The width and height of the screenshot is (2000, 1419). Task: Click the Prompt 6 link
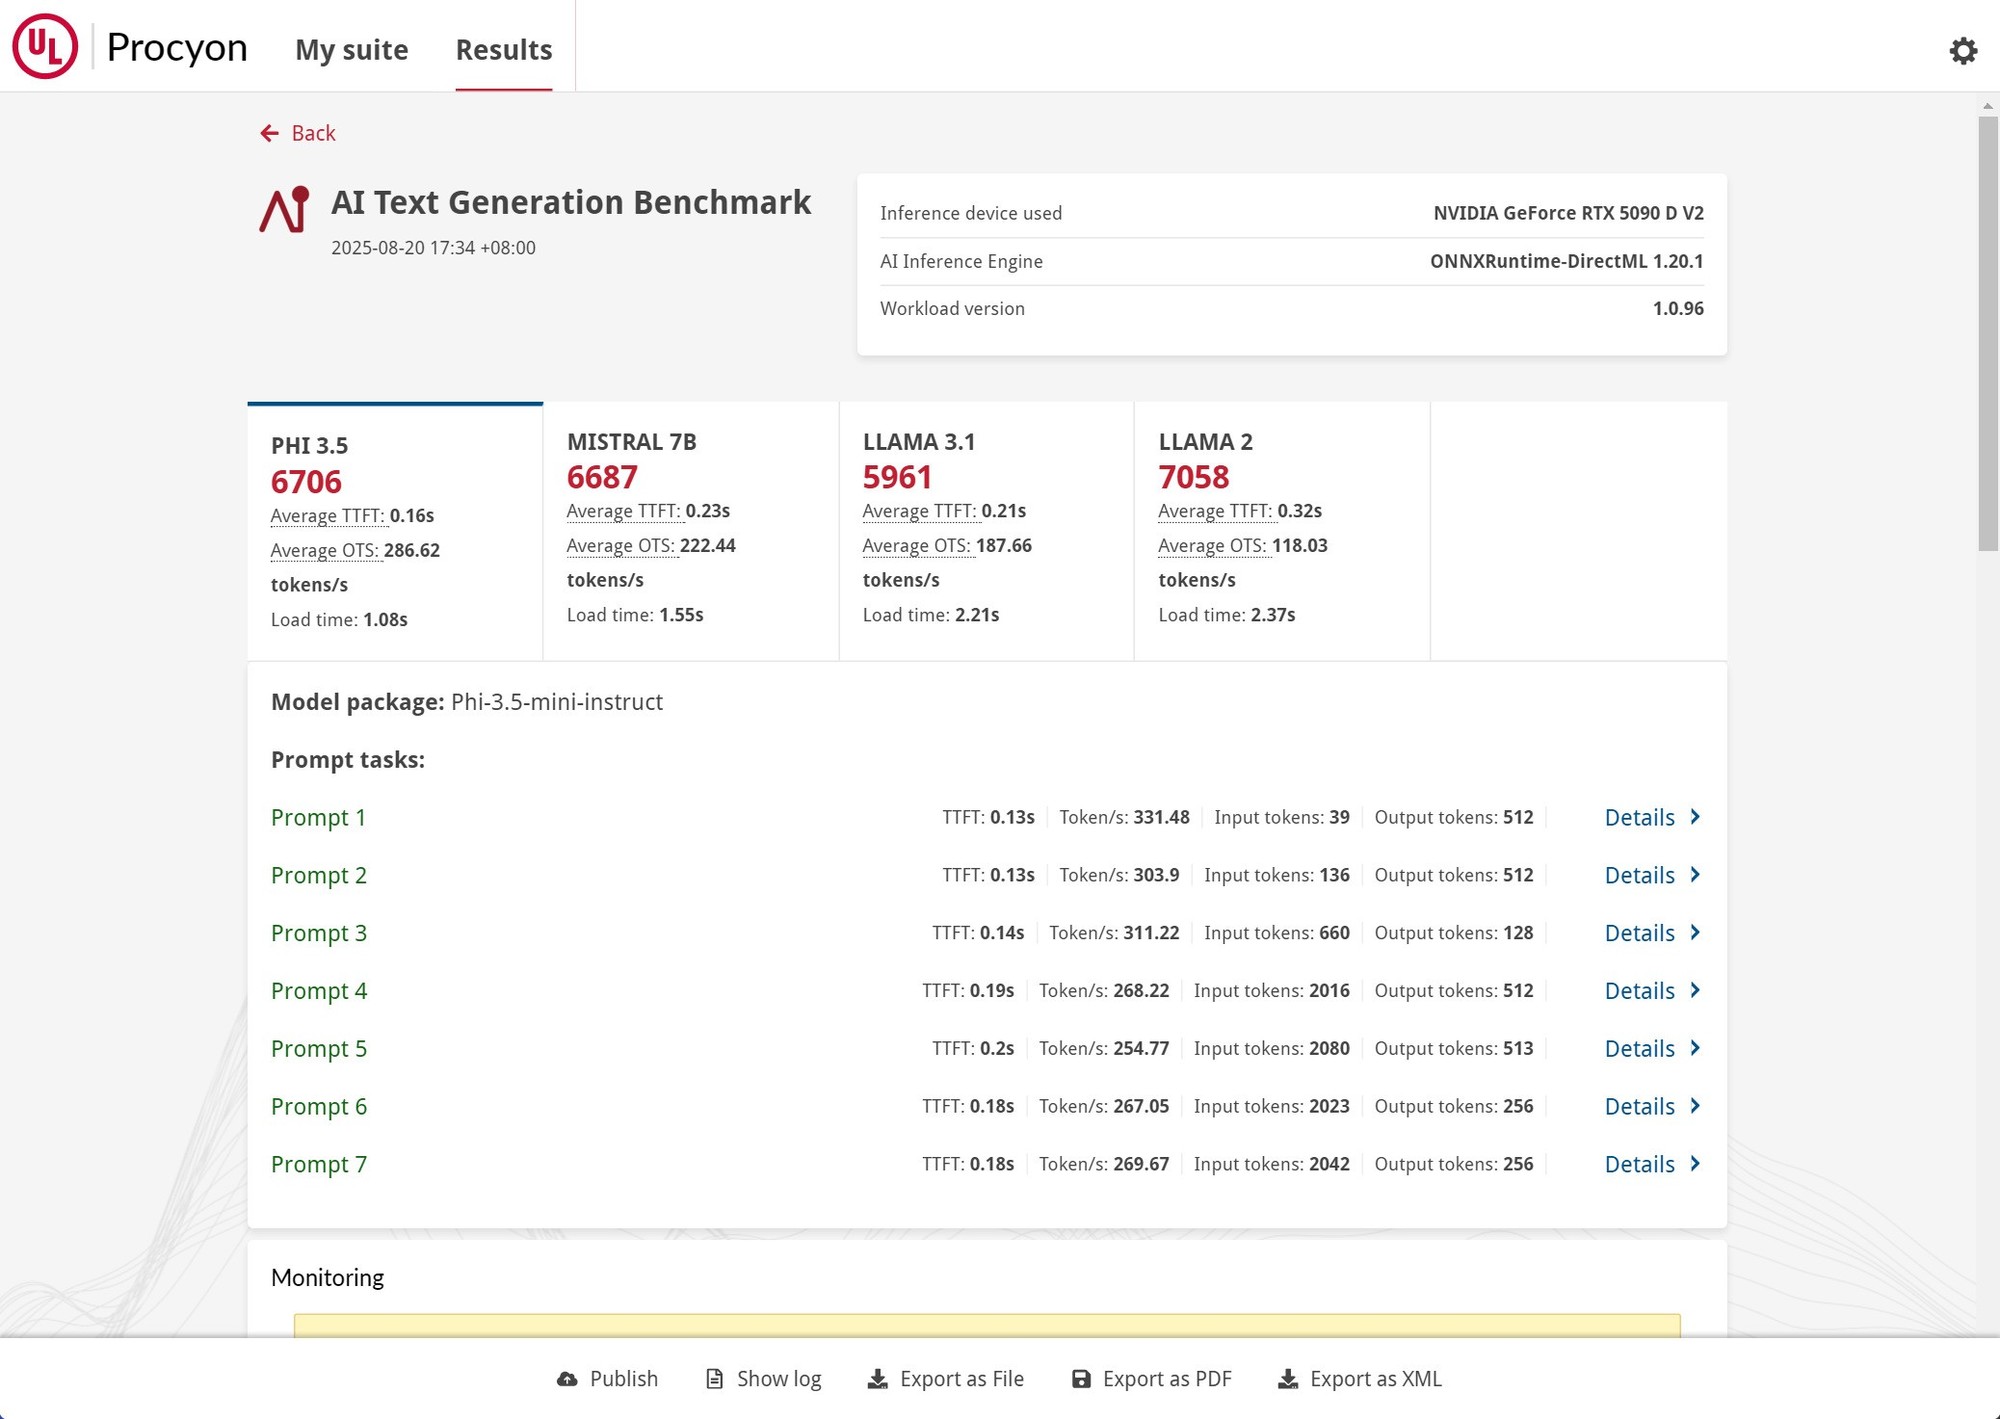(x=319, y=1106)
